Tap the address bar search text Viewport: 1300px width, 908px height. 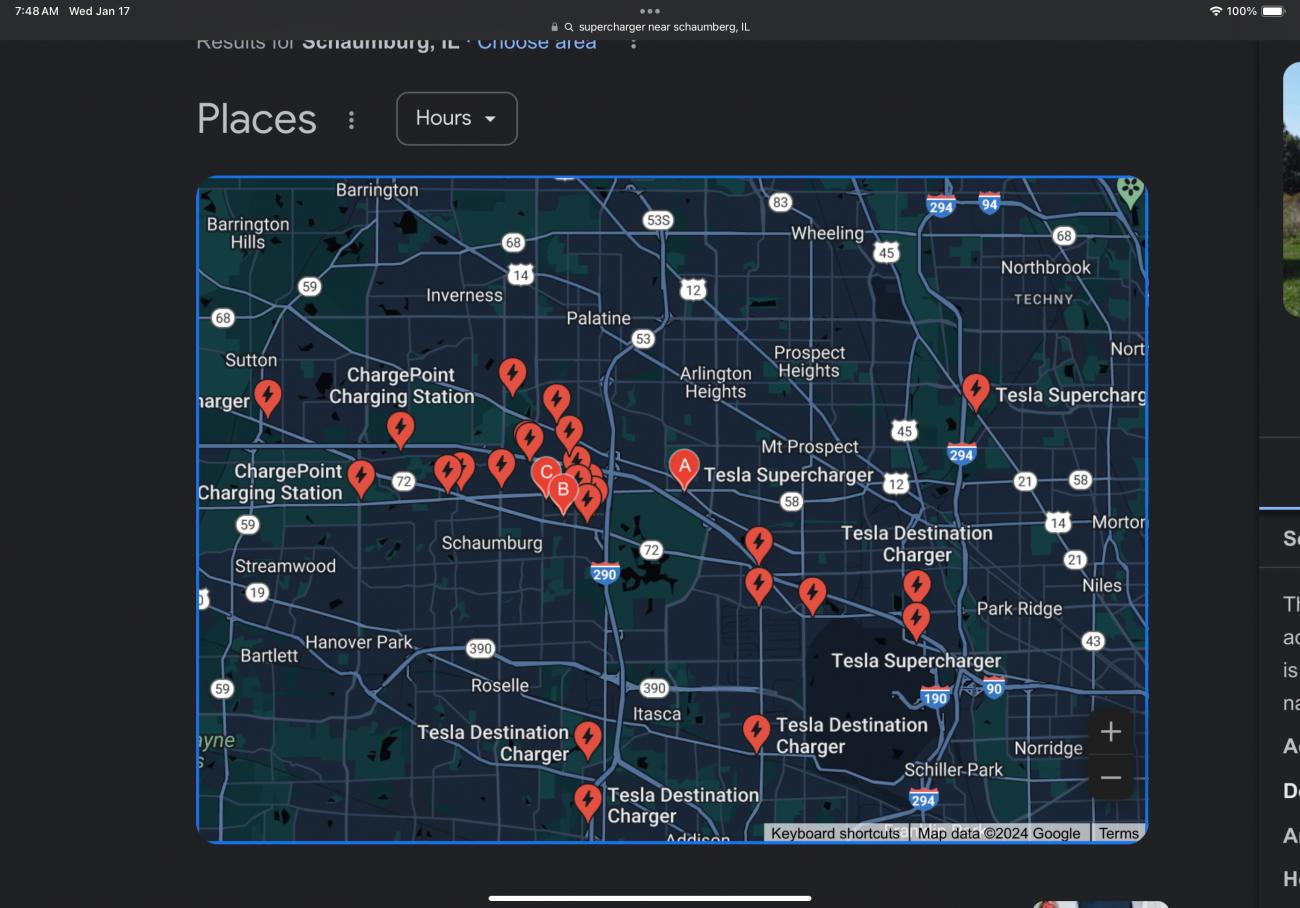664,27
